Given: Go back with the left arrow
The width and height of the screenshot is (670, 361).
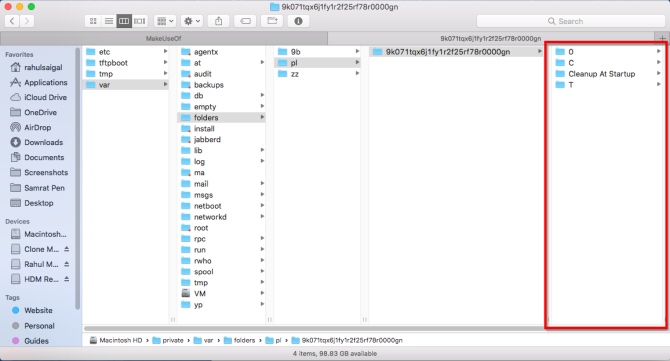Looking at the screenshot, I should [x=12, y=21].
